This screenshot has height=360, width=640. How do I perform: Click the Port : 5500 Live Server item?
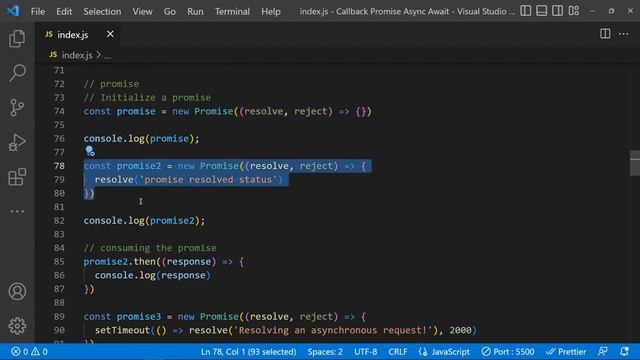(x=508, y=351)
